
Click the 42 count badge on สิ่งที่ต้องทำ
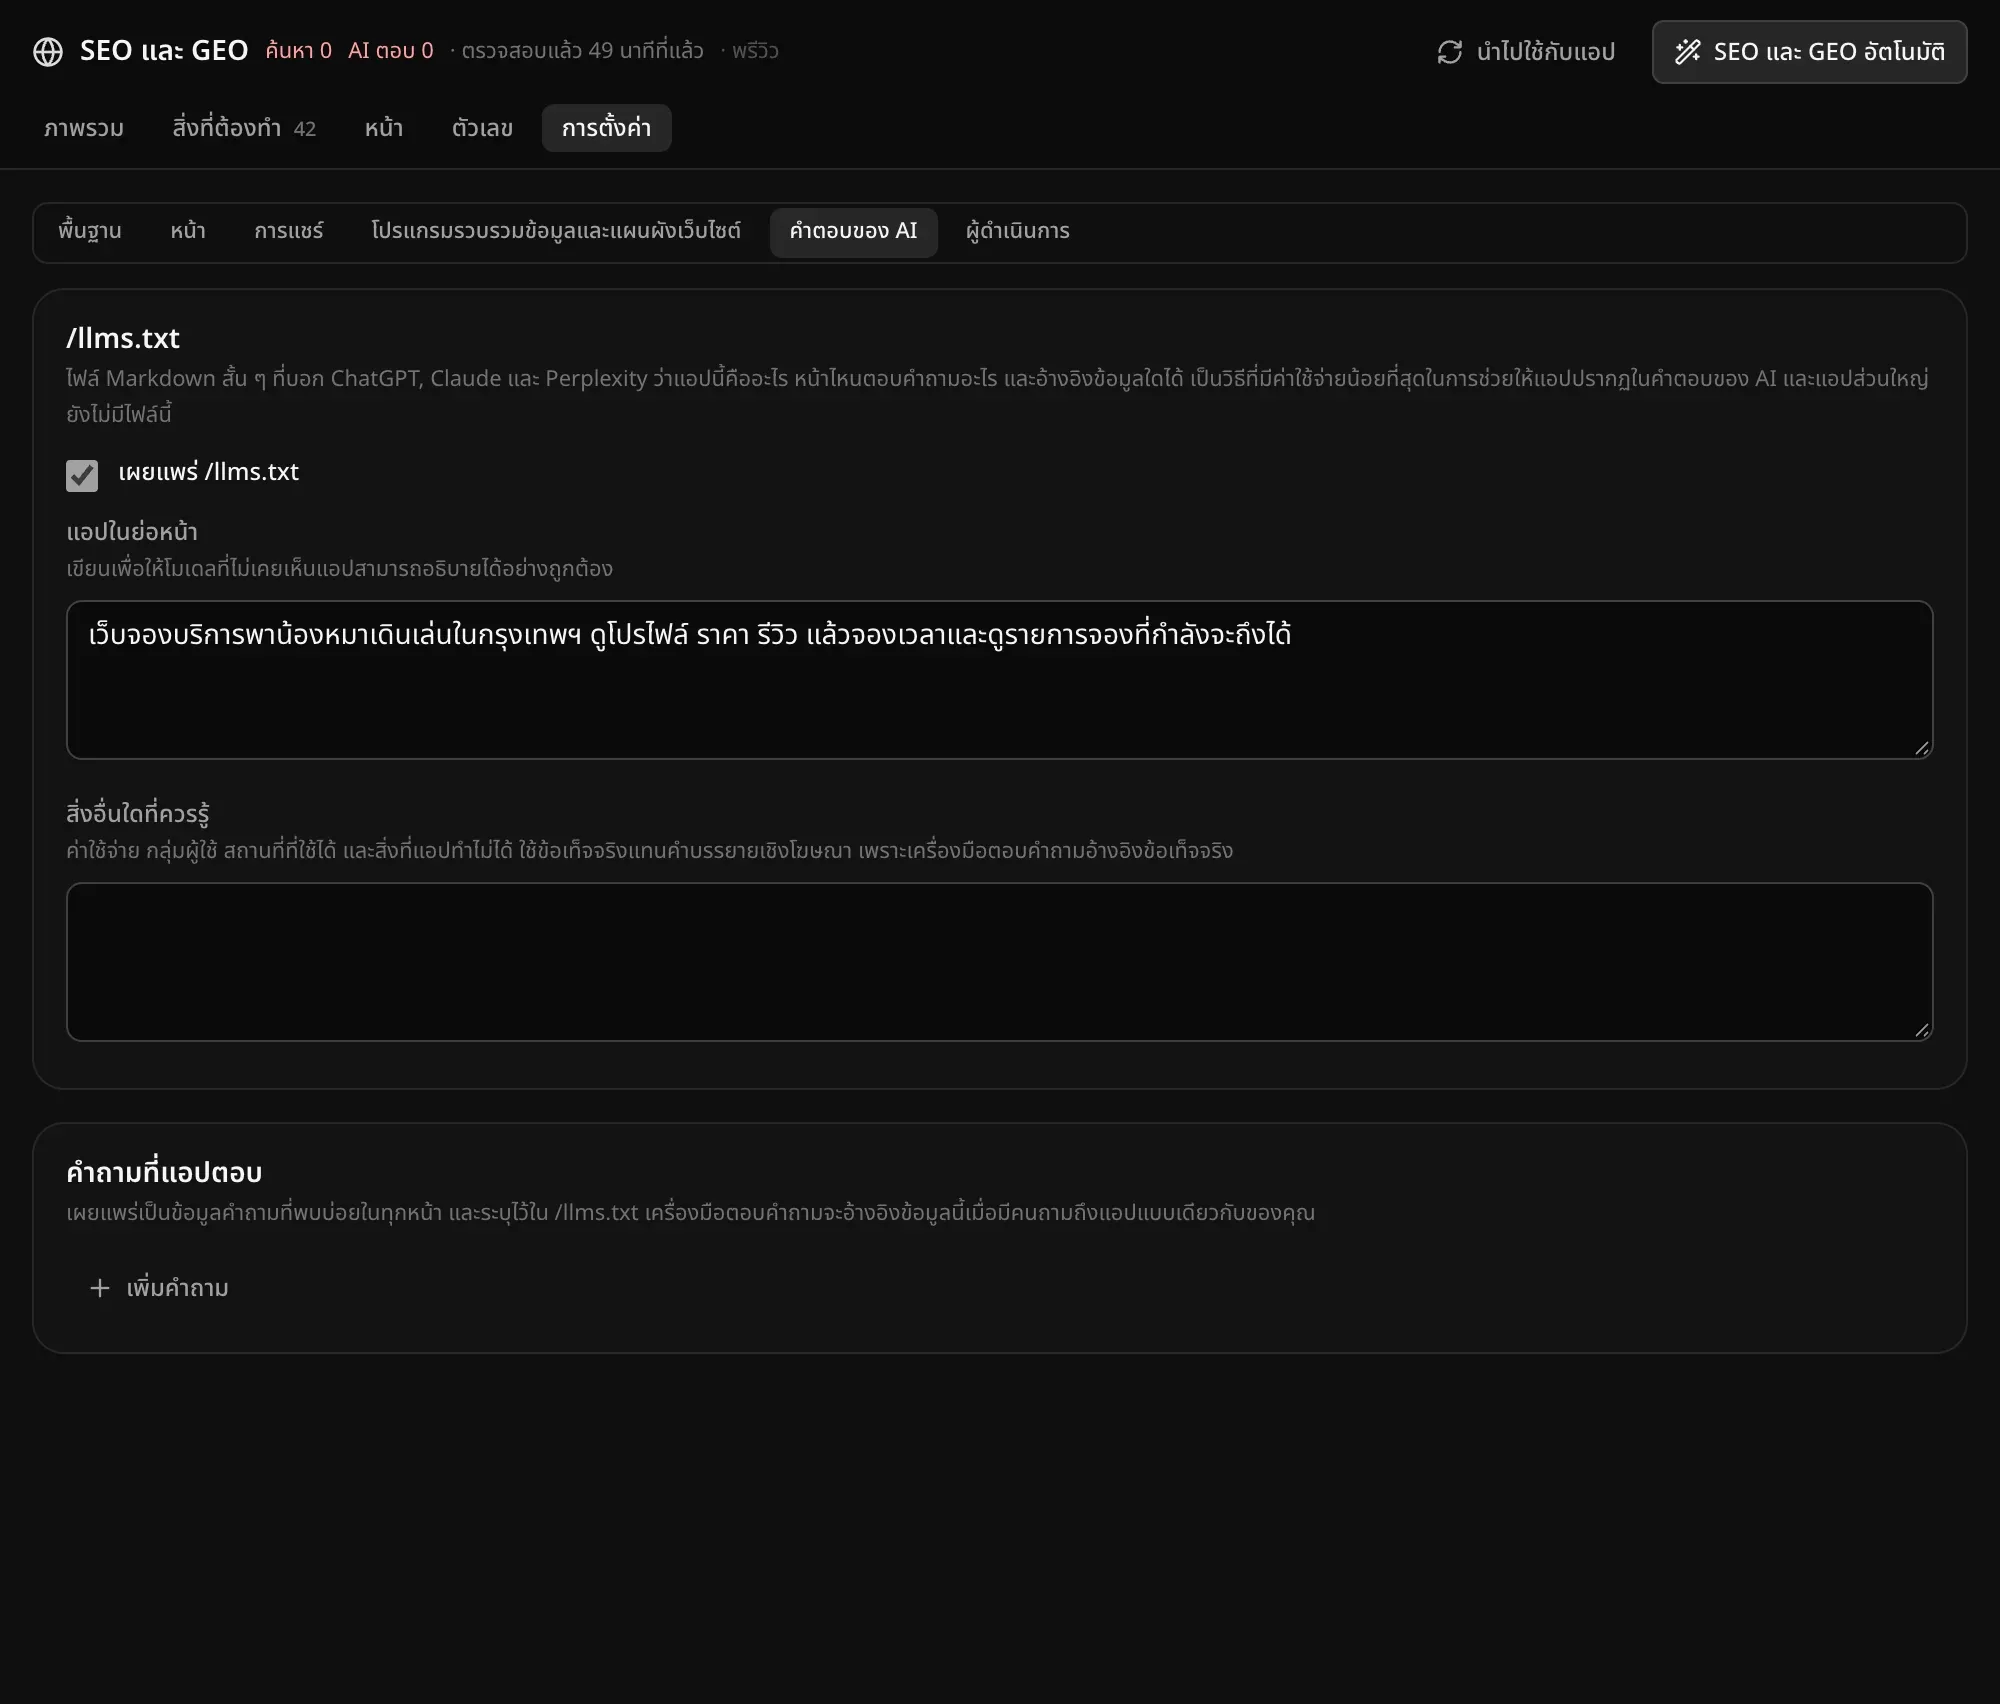305,129
